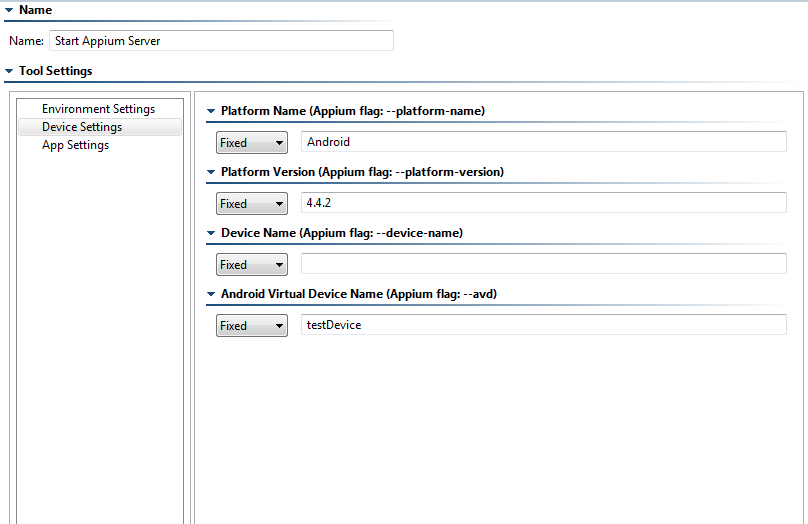Click the Platform Version field showing 4.4.2
Image resolution: width=808 pixels, height=524 pixels.
pyautogui.click(x=544, y=202)
